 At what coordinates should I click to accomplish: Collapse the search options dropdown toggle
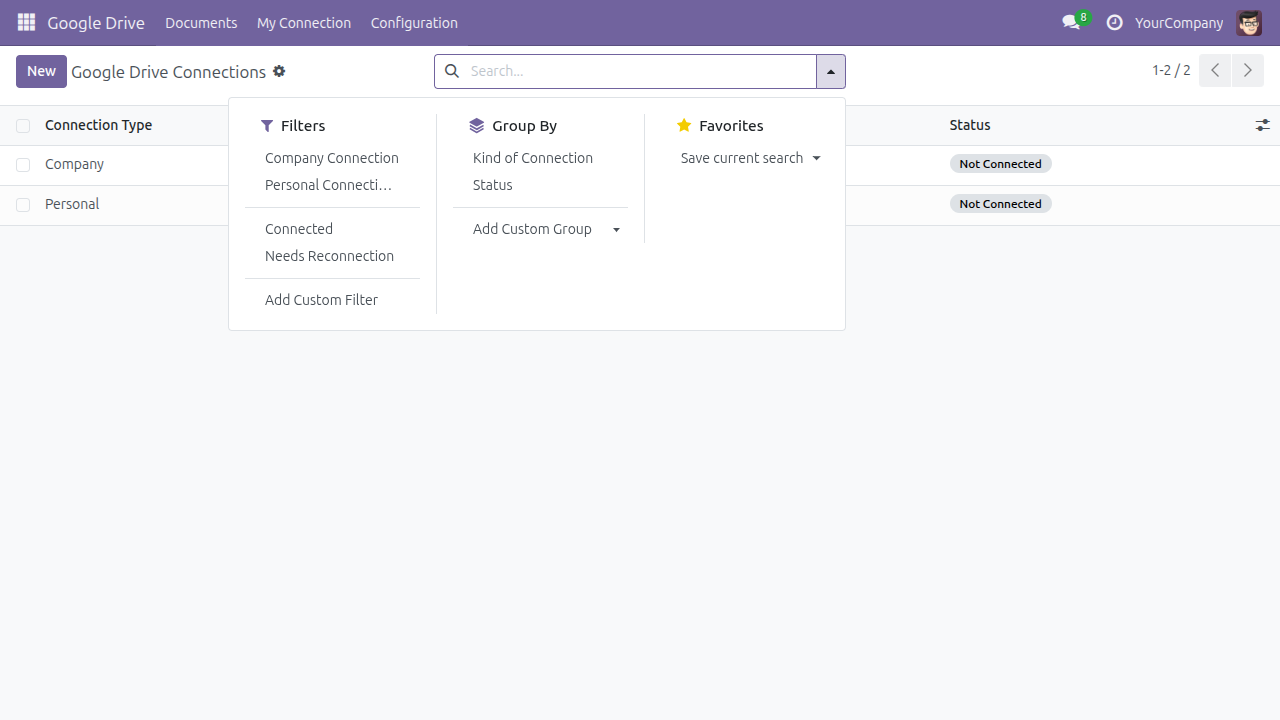(831, 71)
